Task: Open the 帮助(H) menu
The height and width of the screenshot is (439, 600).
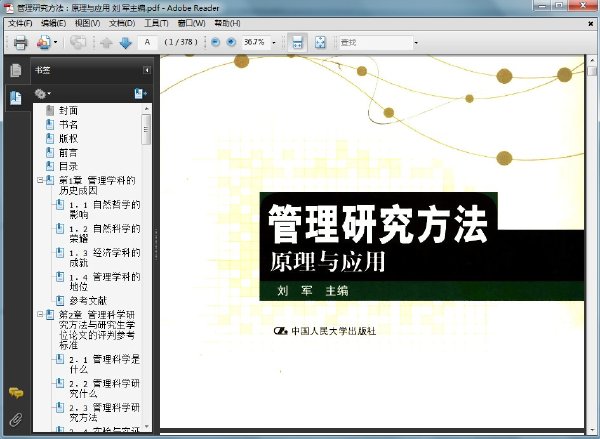Action: point(227,23)
